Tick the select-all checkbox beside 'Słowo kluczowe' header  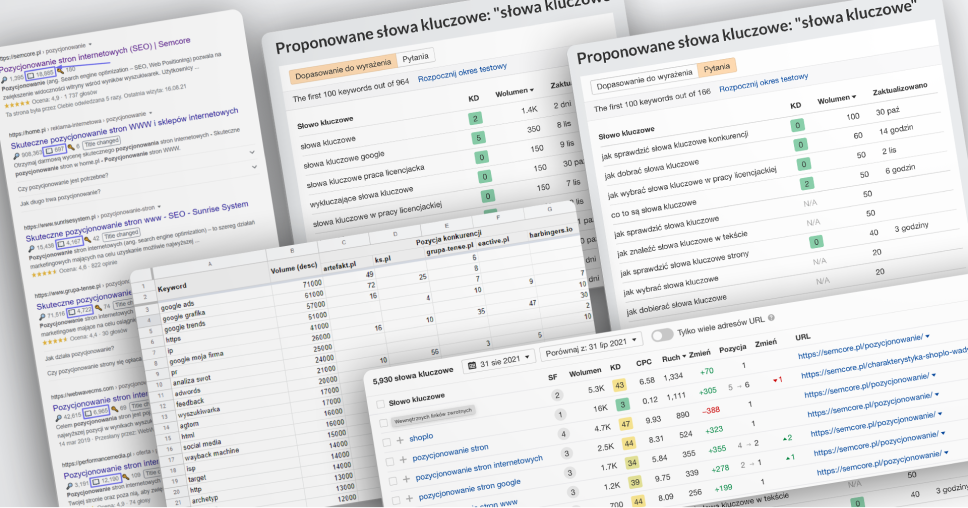pyautogui.click(x=380, y=405)
